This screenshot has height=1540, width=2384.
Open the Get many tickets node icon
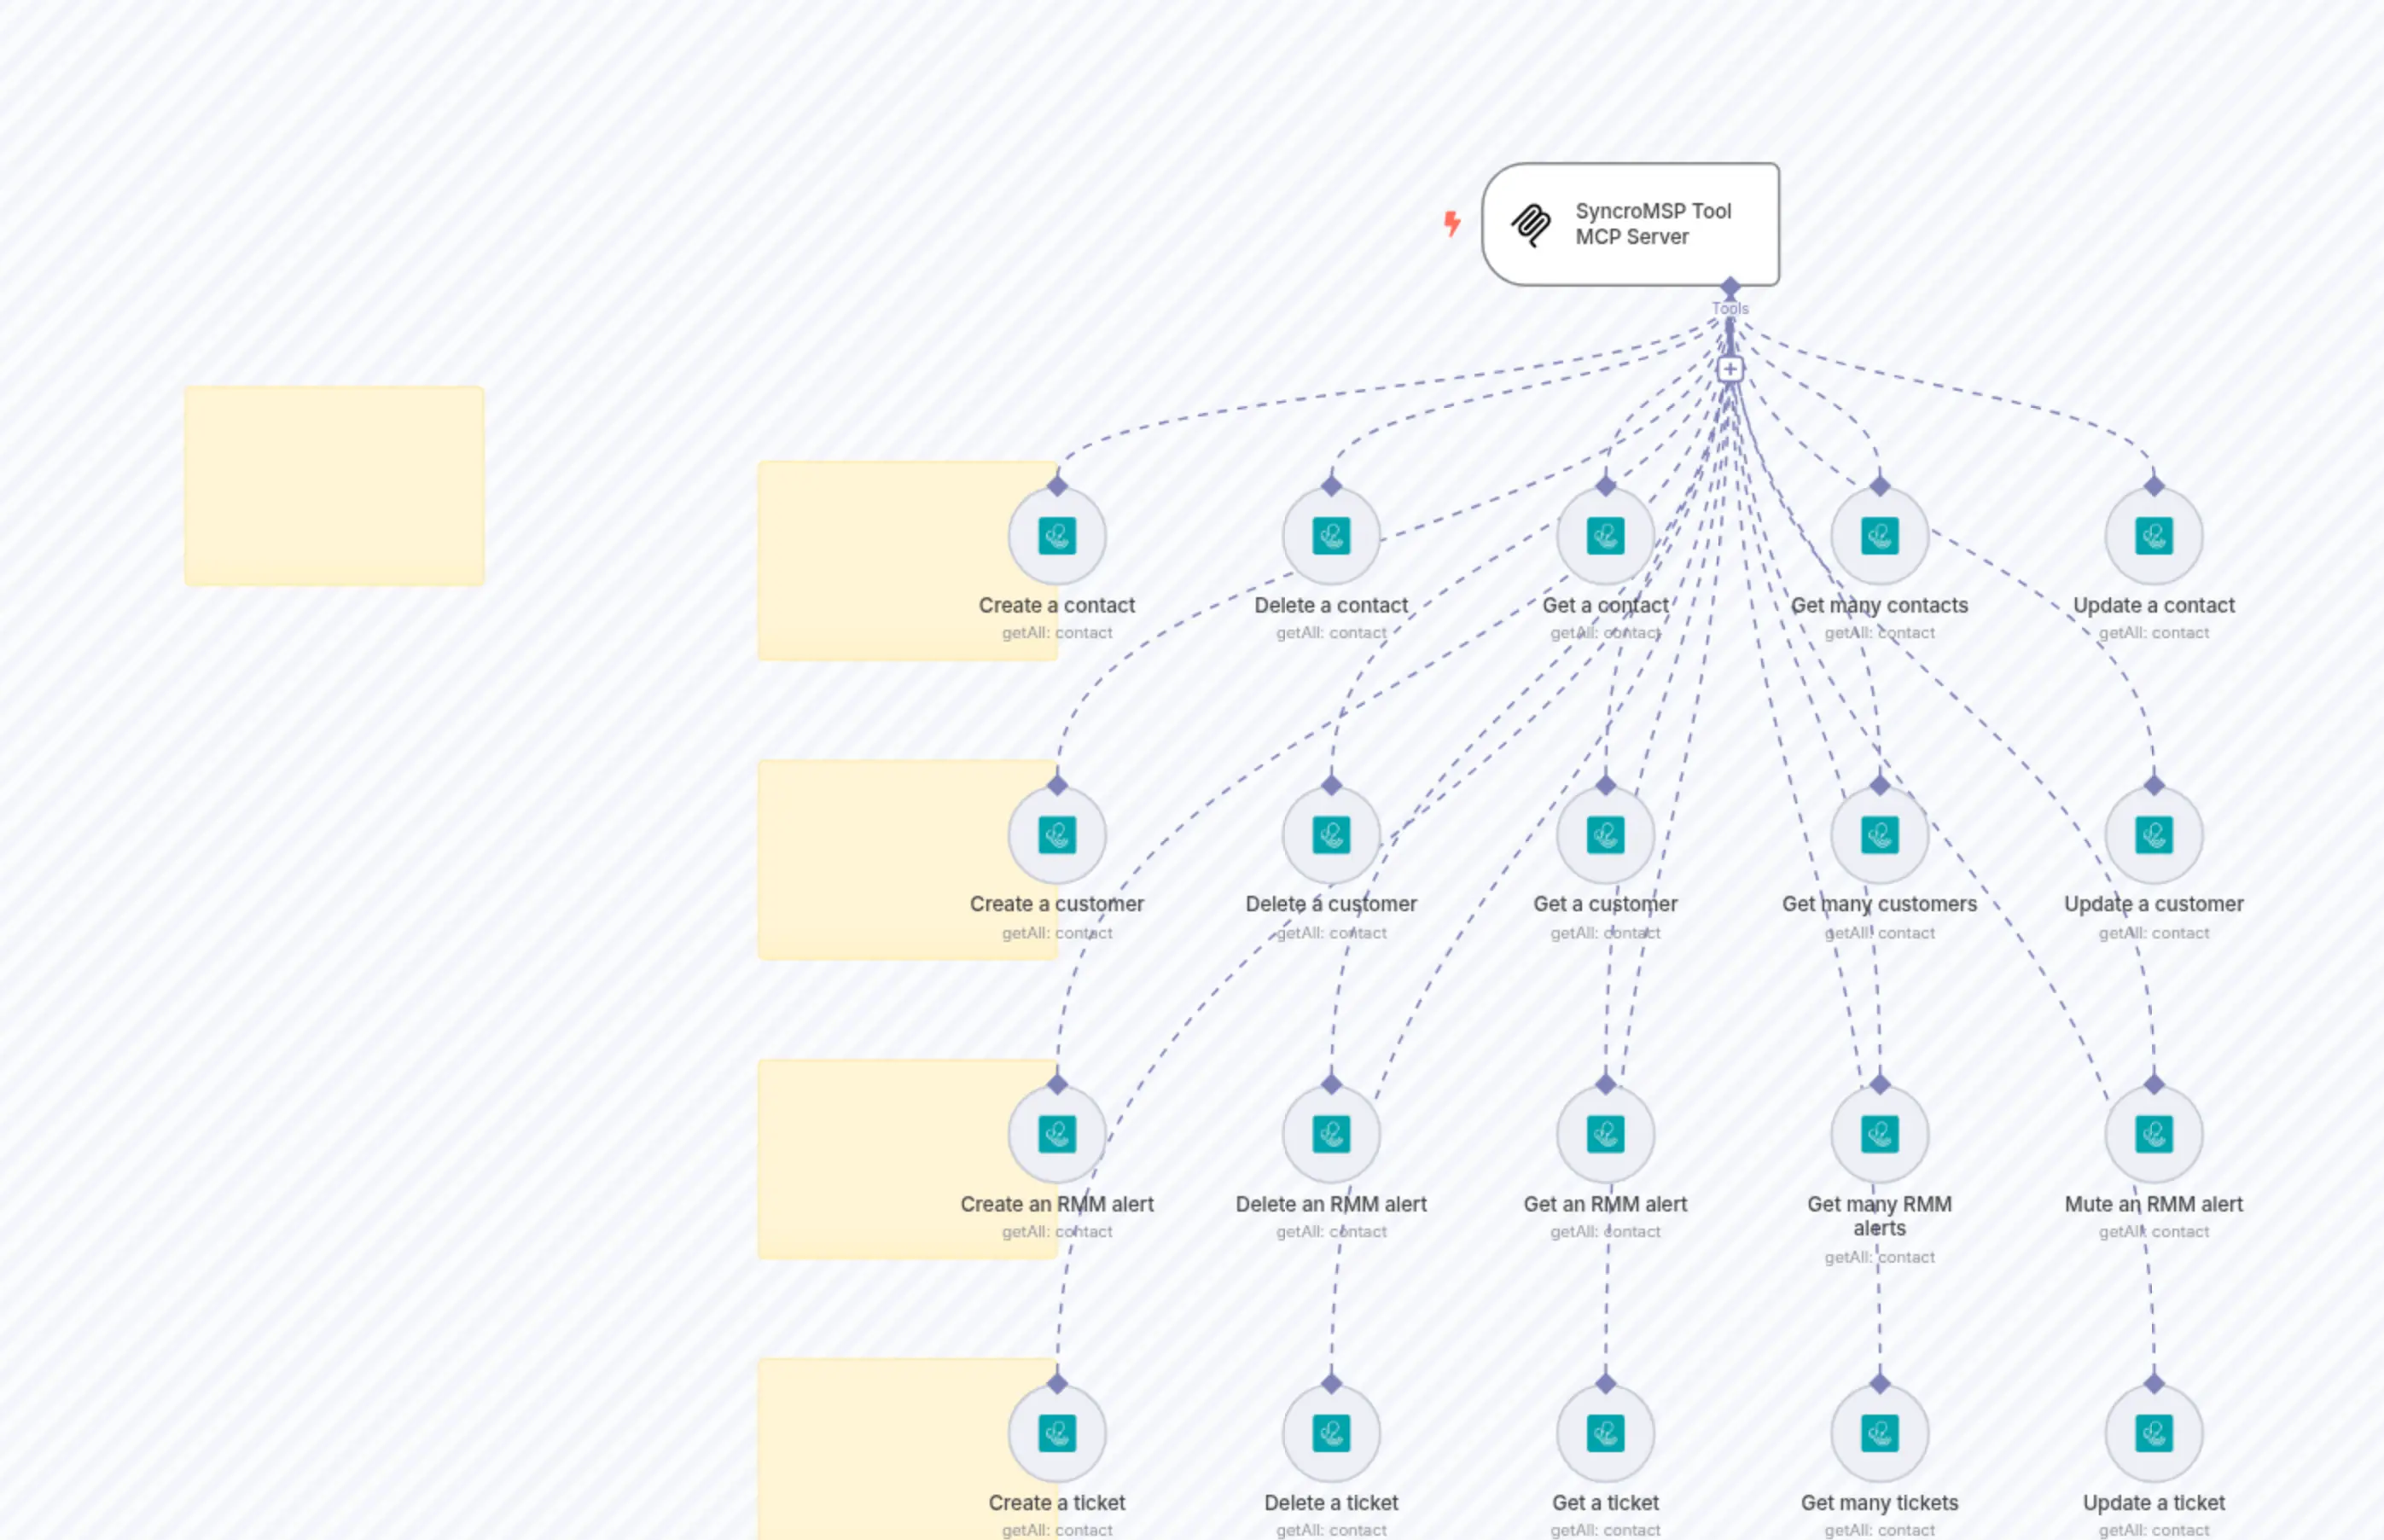[x=1879, y=1433]
